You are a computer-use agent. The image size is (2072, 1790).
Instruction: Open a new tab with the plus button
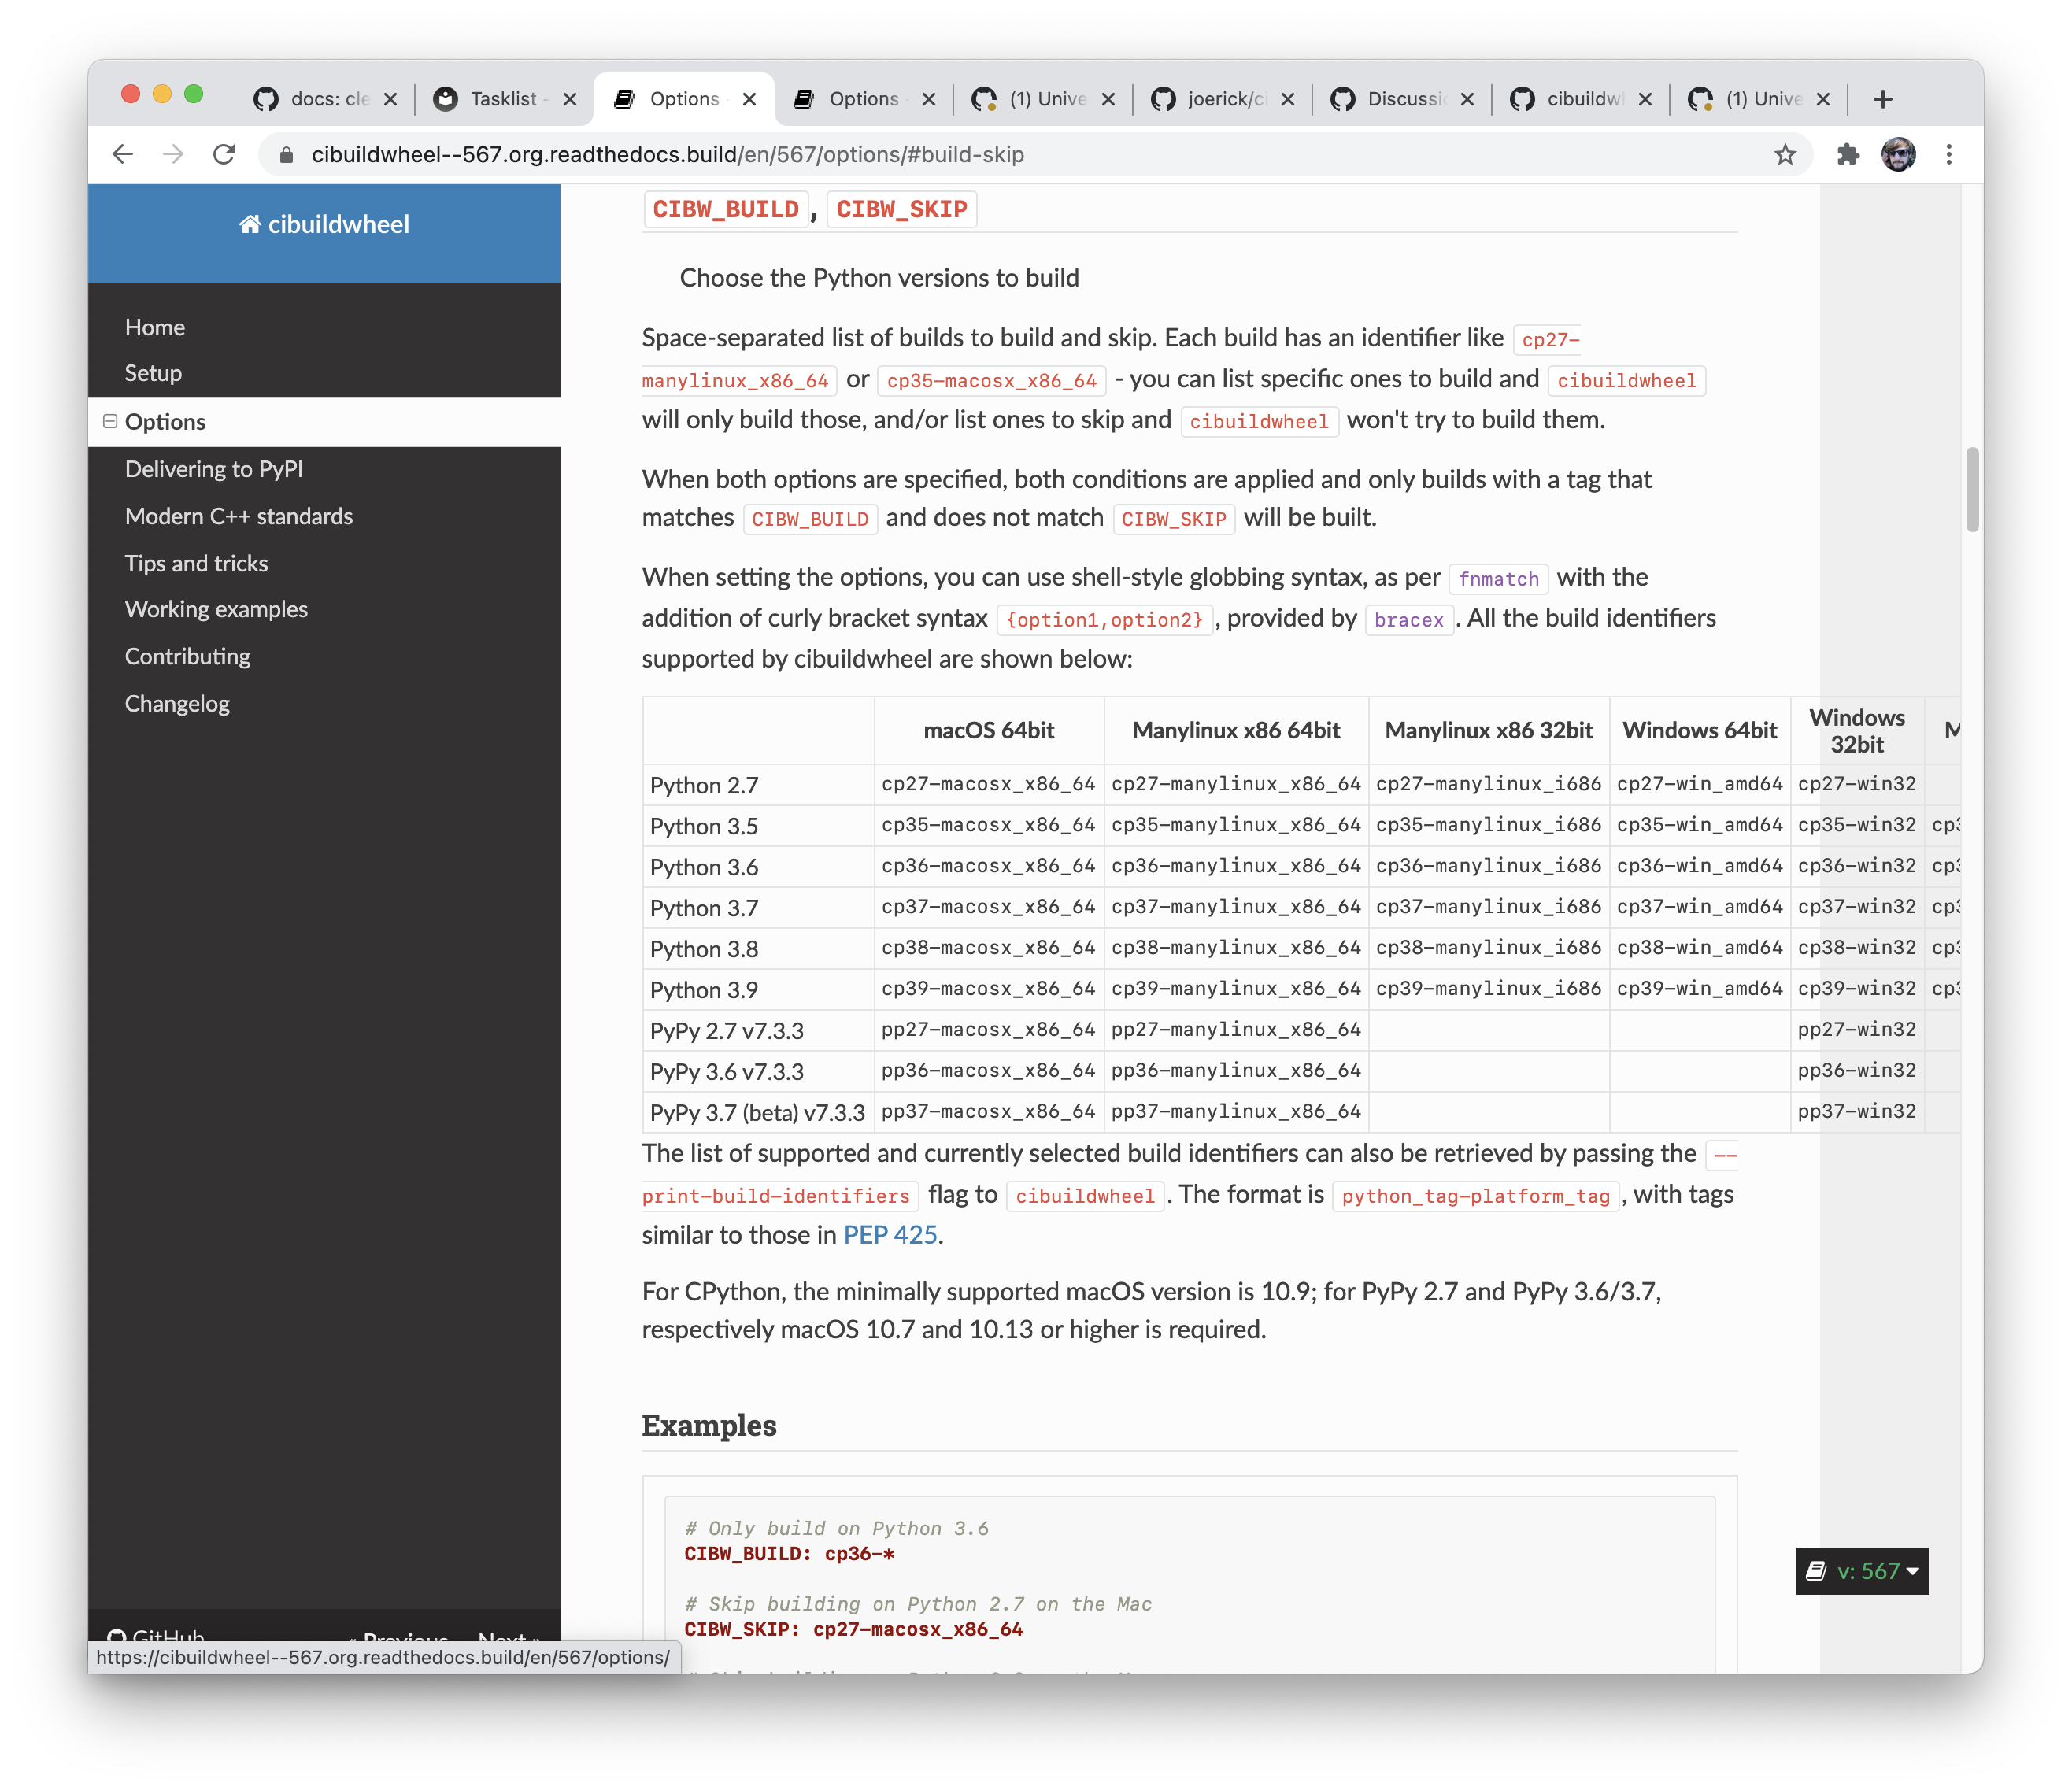(x=1883, y=99)
